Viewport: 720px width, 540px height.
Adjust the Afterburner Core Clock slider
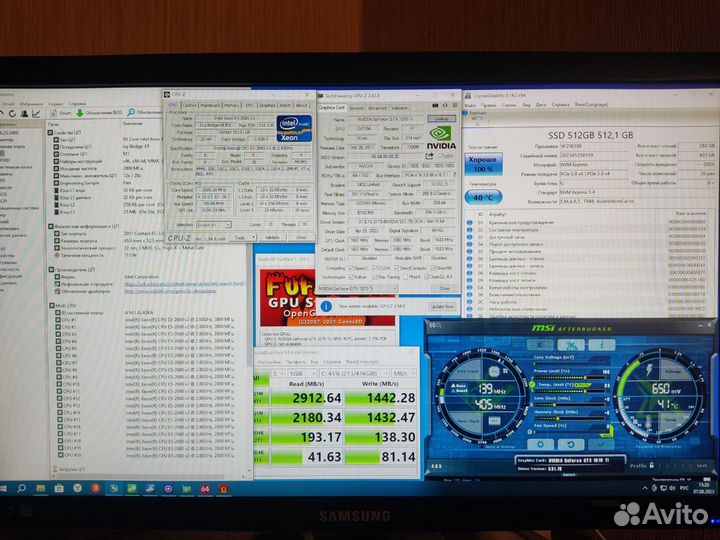tap(568, 405)
